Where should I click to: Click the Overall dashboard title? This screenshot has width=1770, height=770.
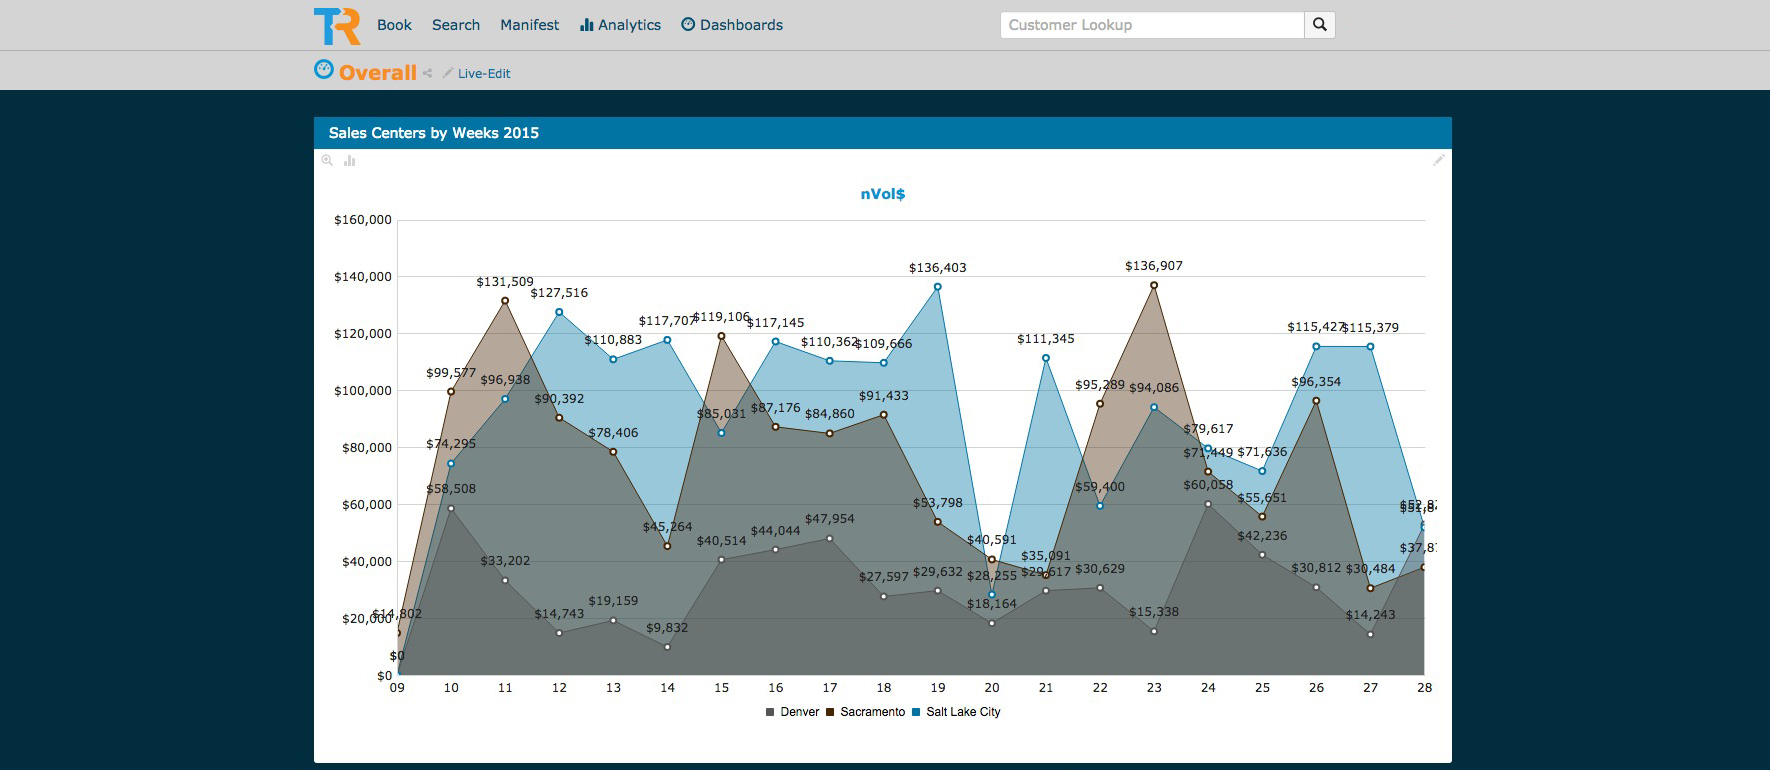pyautogui.click(x=377, y=72)
